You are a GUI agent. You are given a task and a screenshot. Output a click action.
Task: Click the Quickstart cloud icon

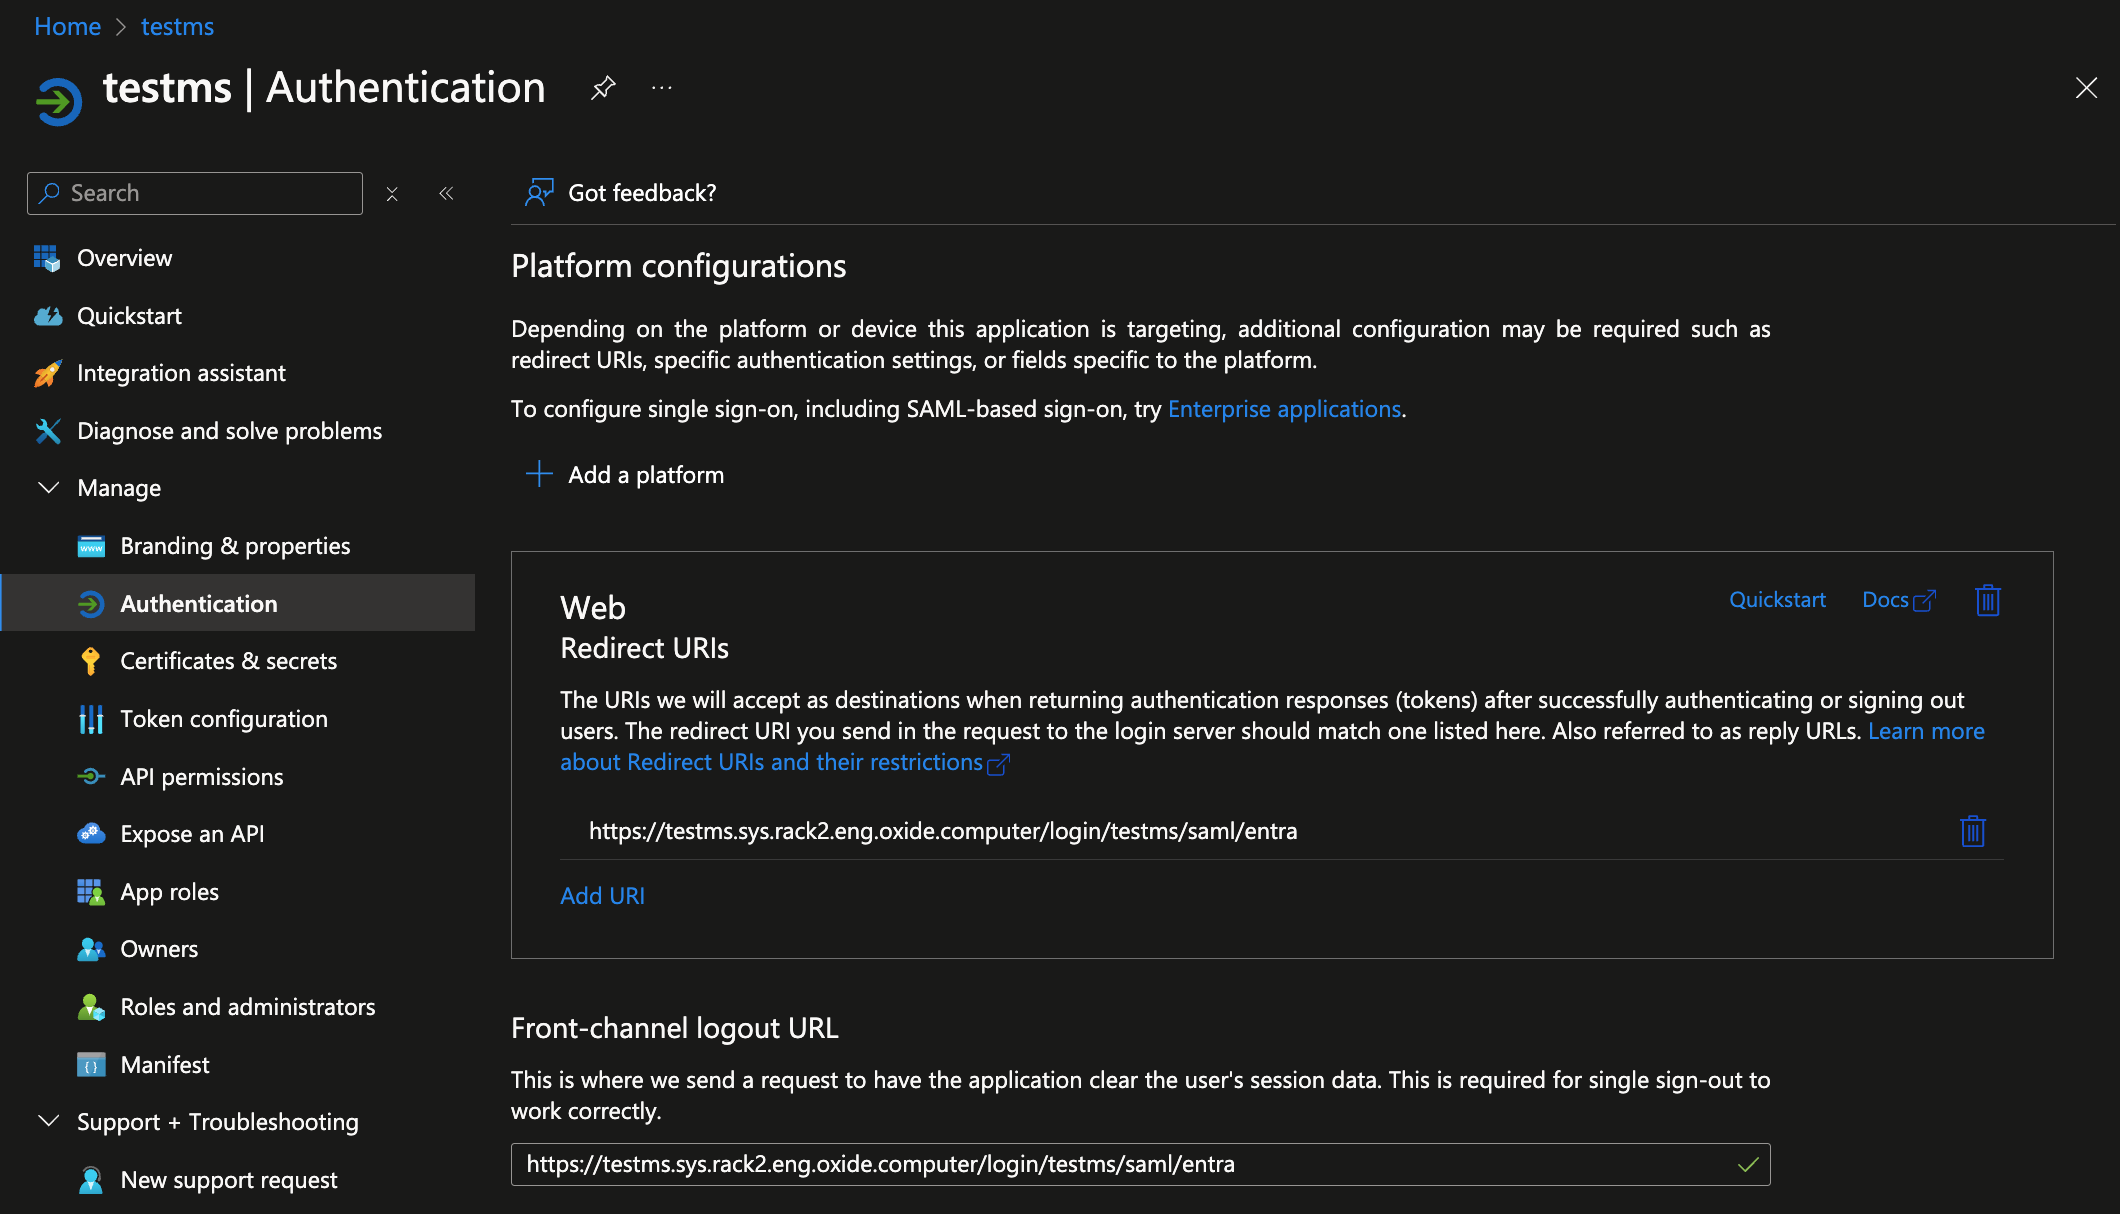pos(47,316)
